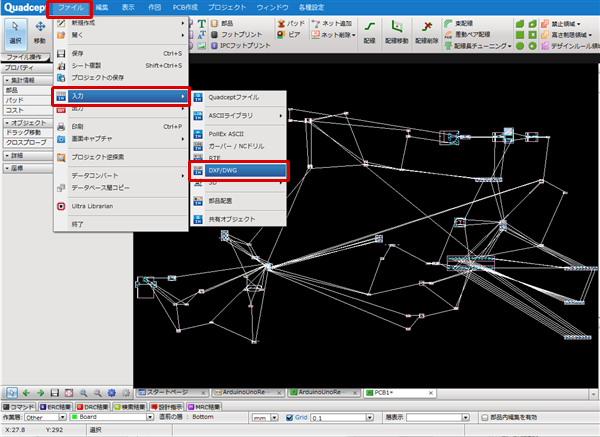Click the ビア via tool
The image size is (600, 437).
point(289,34)
